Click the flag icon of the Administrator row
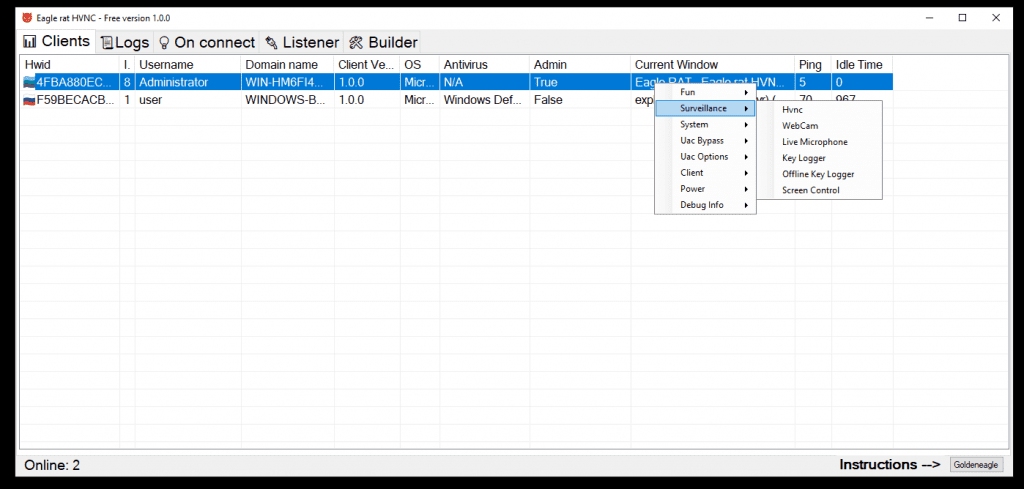 [x=29, y=83]
